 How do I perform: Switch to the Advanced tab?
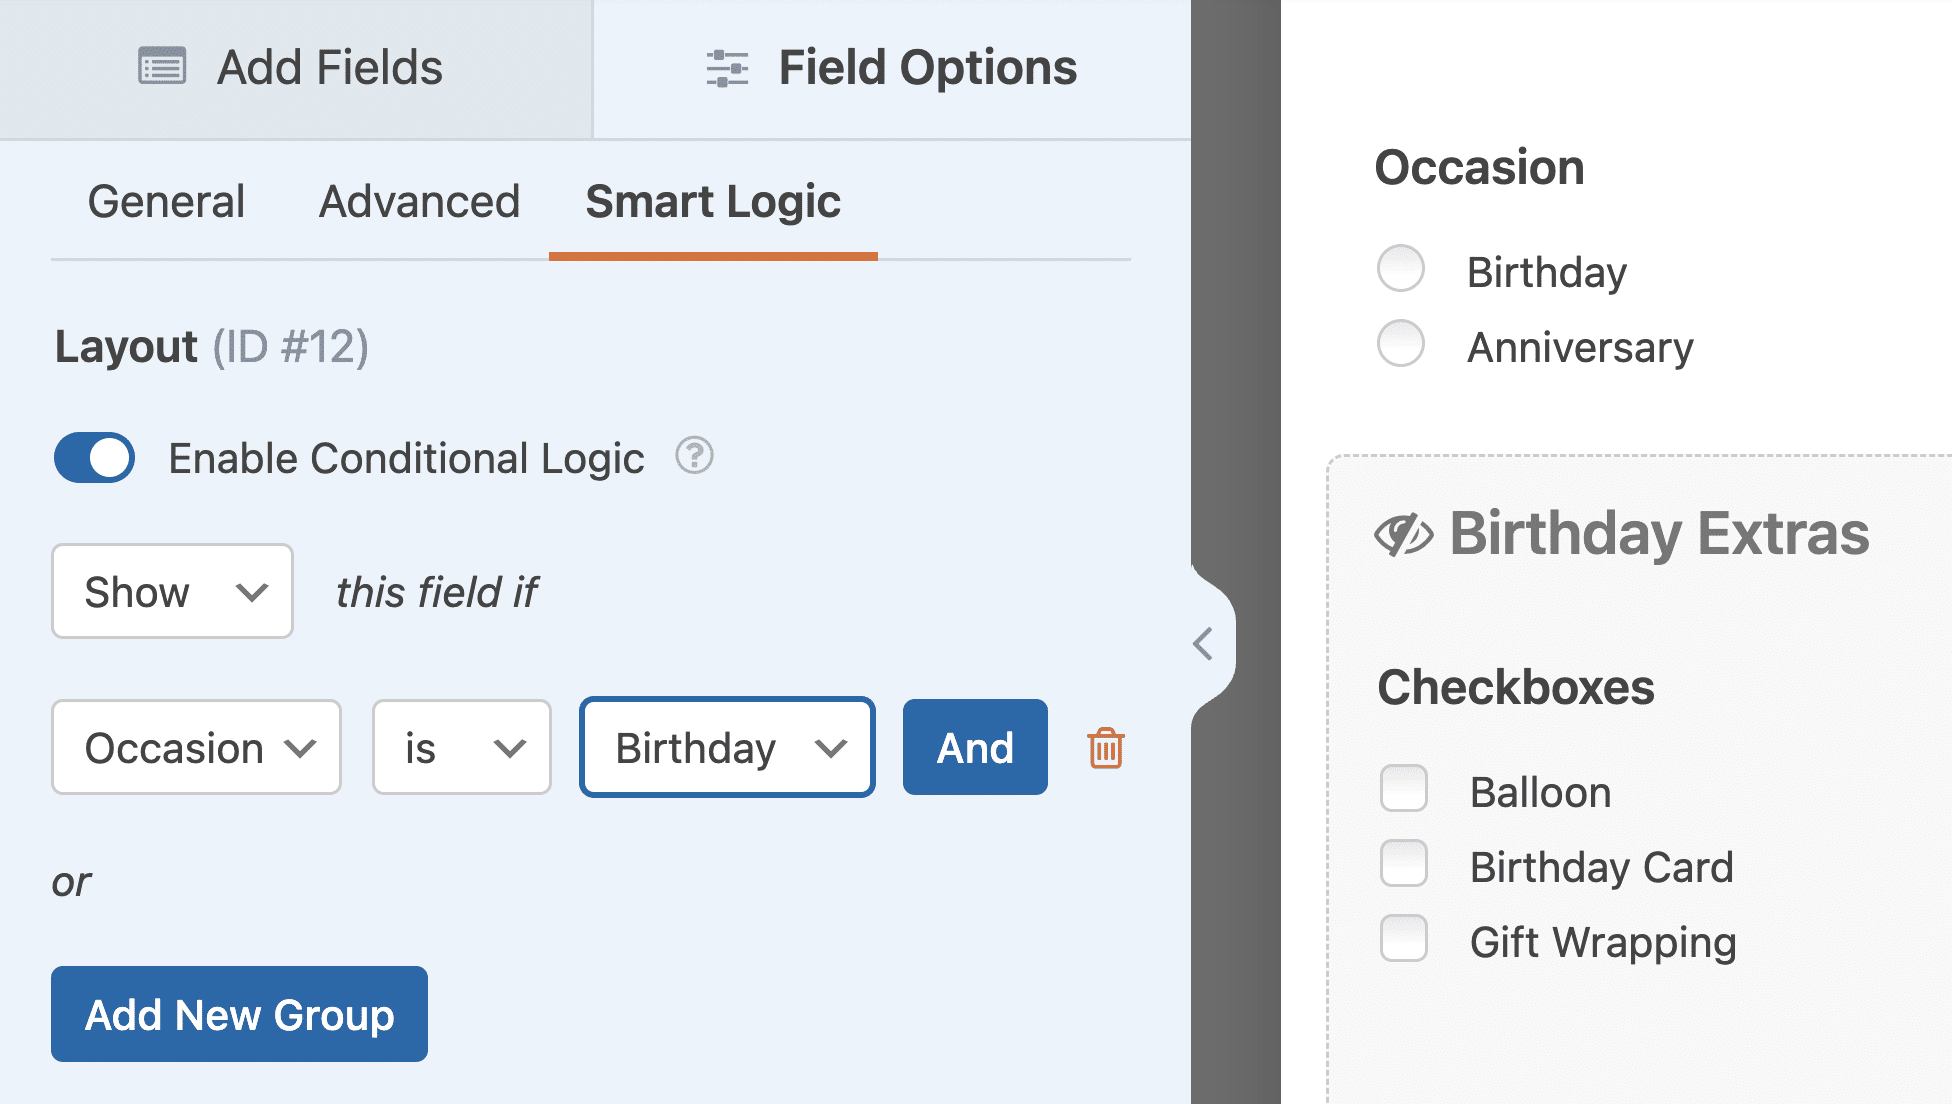point(418,201)
